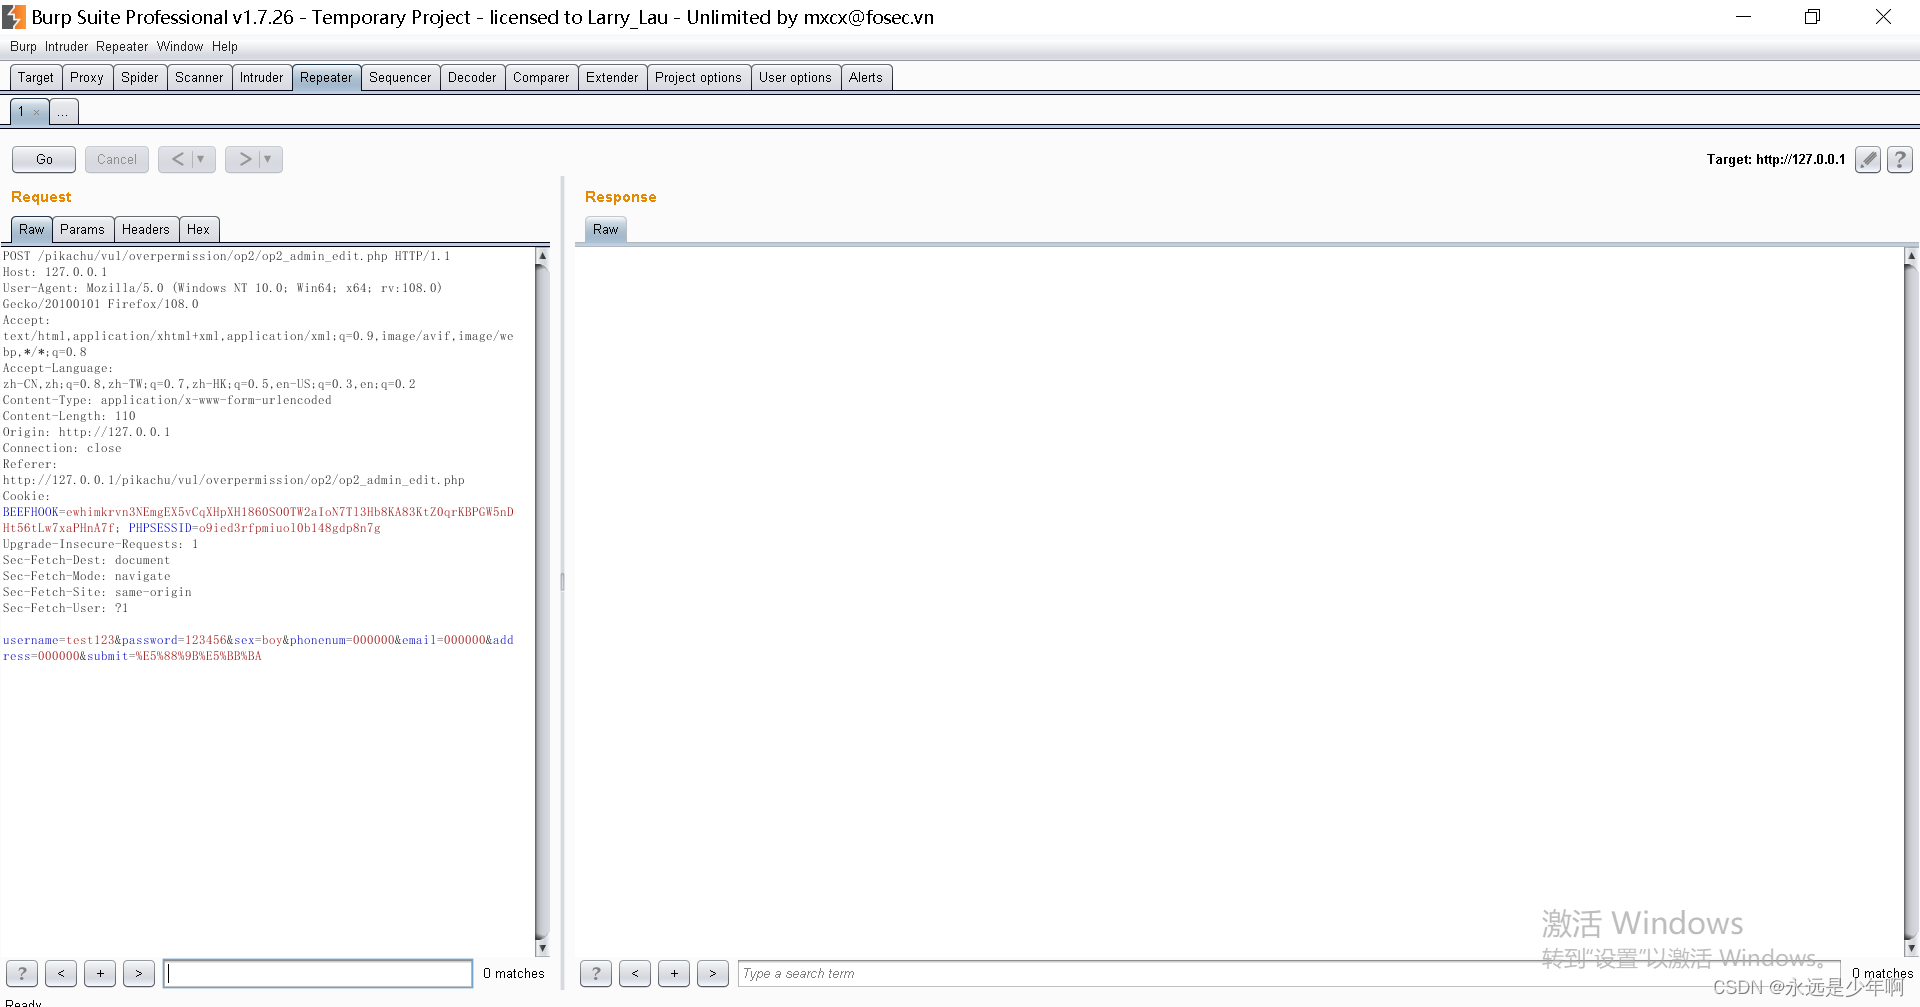The image size is (1920, 1007).
Task: Click the Go button to send request
Action: [44, 159]
